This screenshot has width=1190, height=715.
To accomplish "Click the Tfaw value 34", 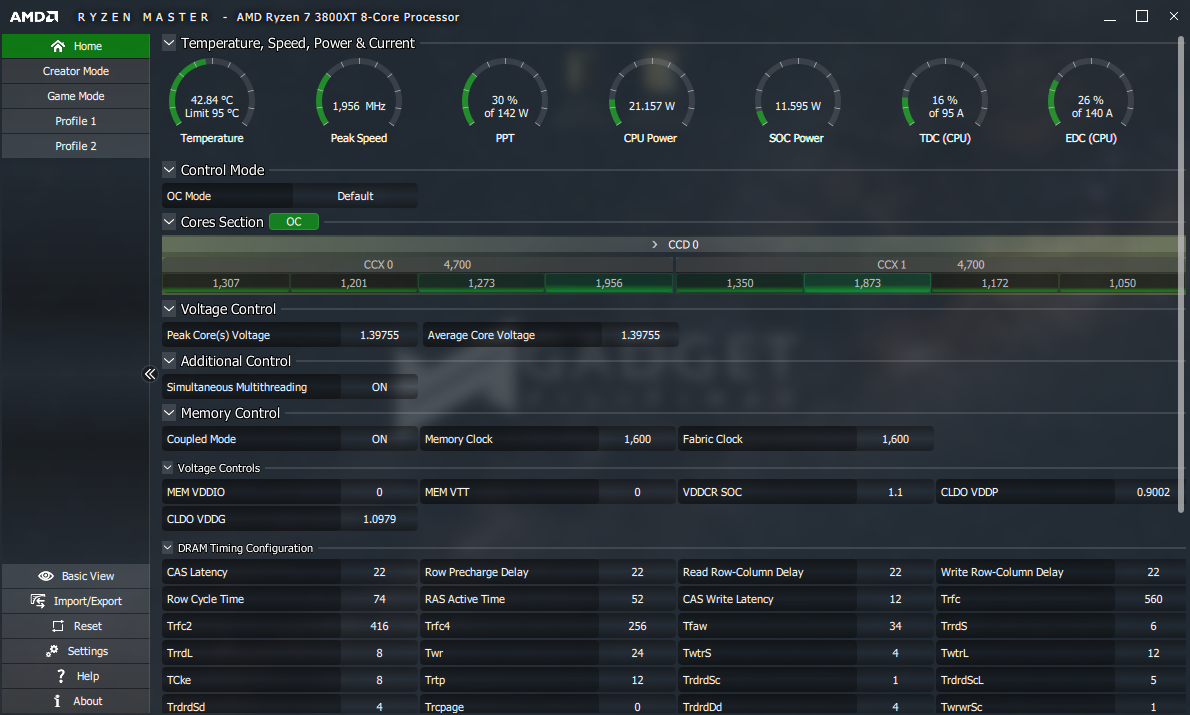I will click(x=896, y=626).
